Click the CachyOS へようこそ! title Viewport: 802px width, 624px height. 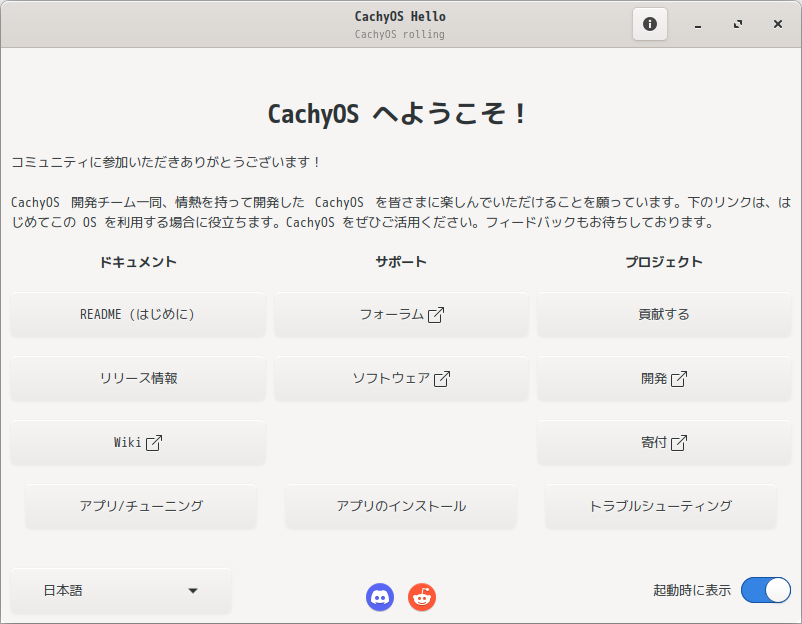398,114
